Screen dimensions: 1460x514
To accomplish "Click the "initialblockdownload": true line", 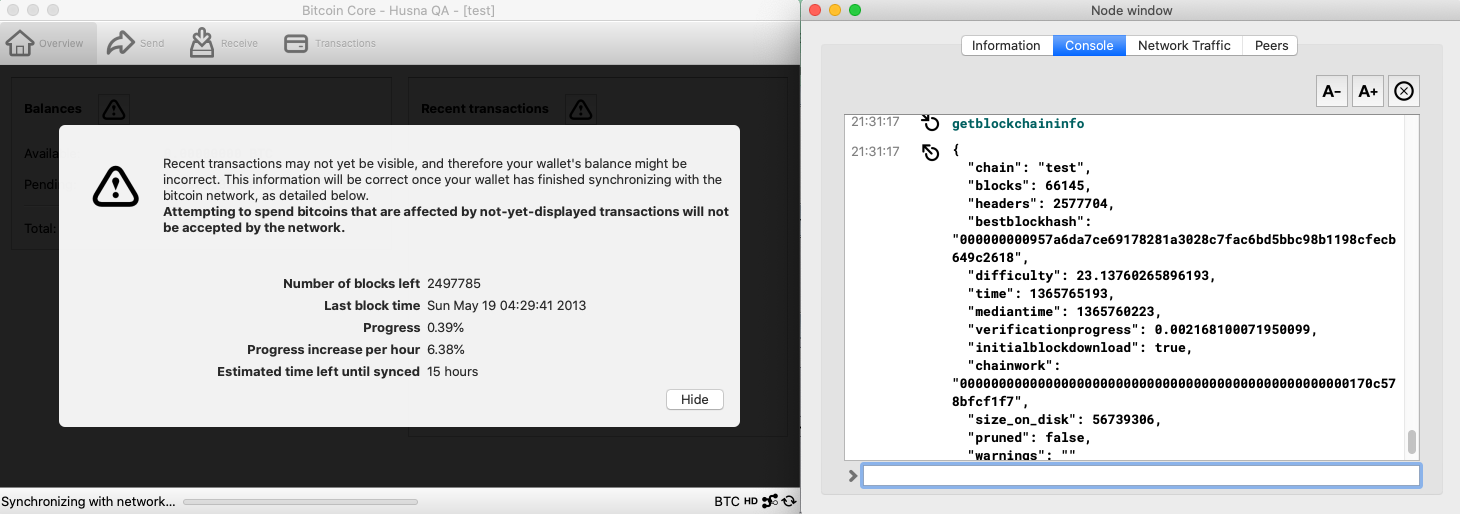I will click(x=1079, y=347).
